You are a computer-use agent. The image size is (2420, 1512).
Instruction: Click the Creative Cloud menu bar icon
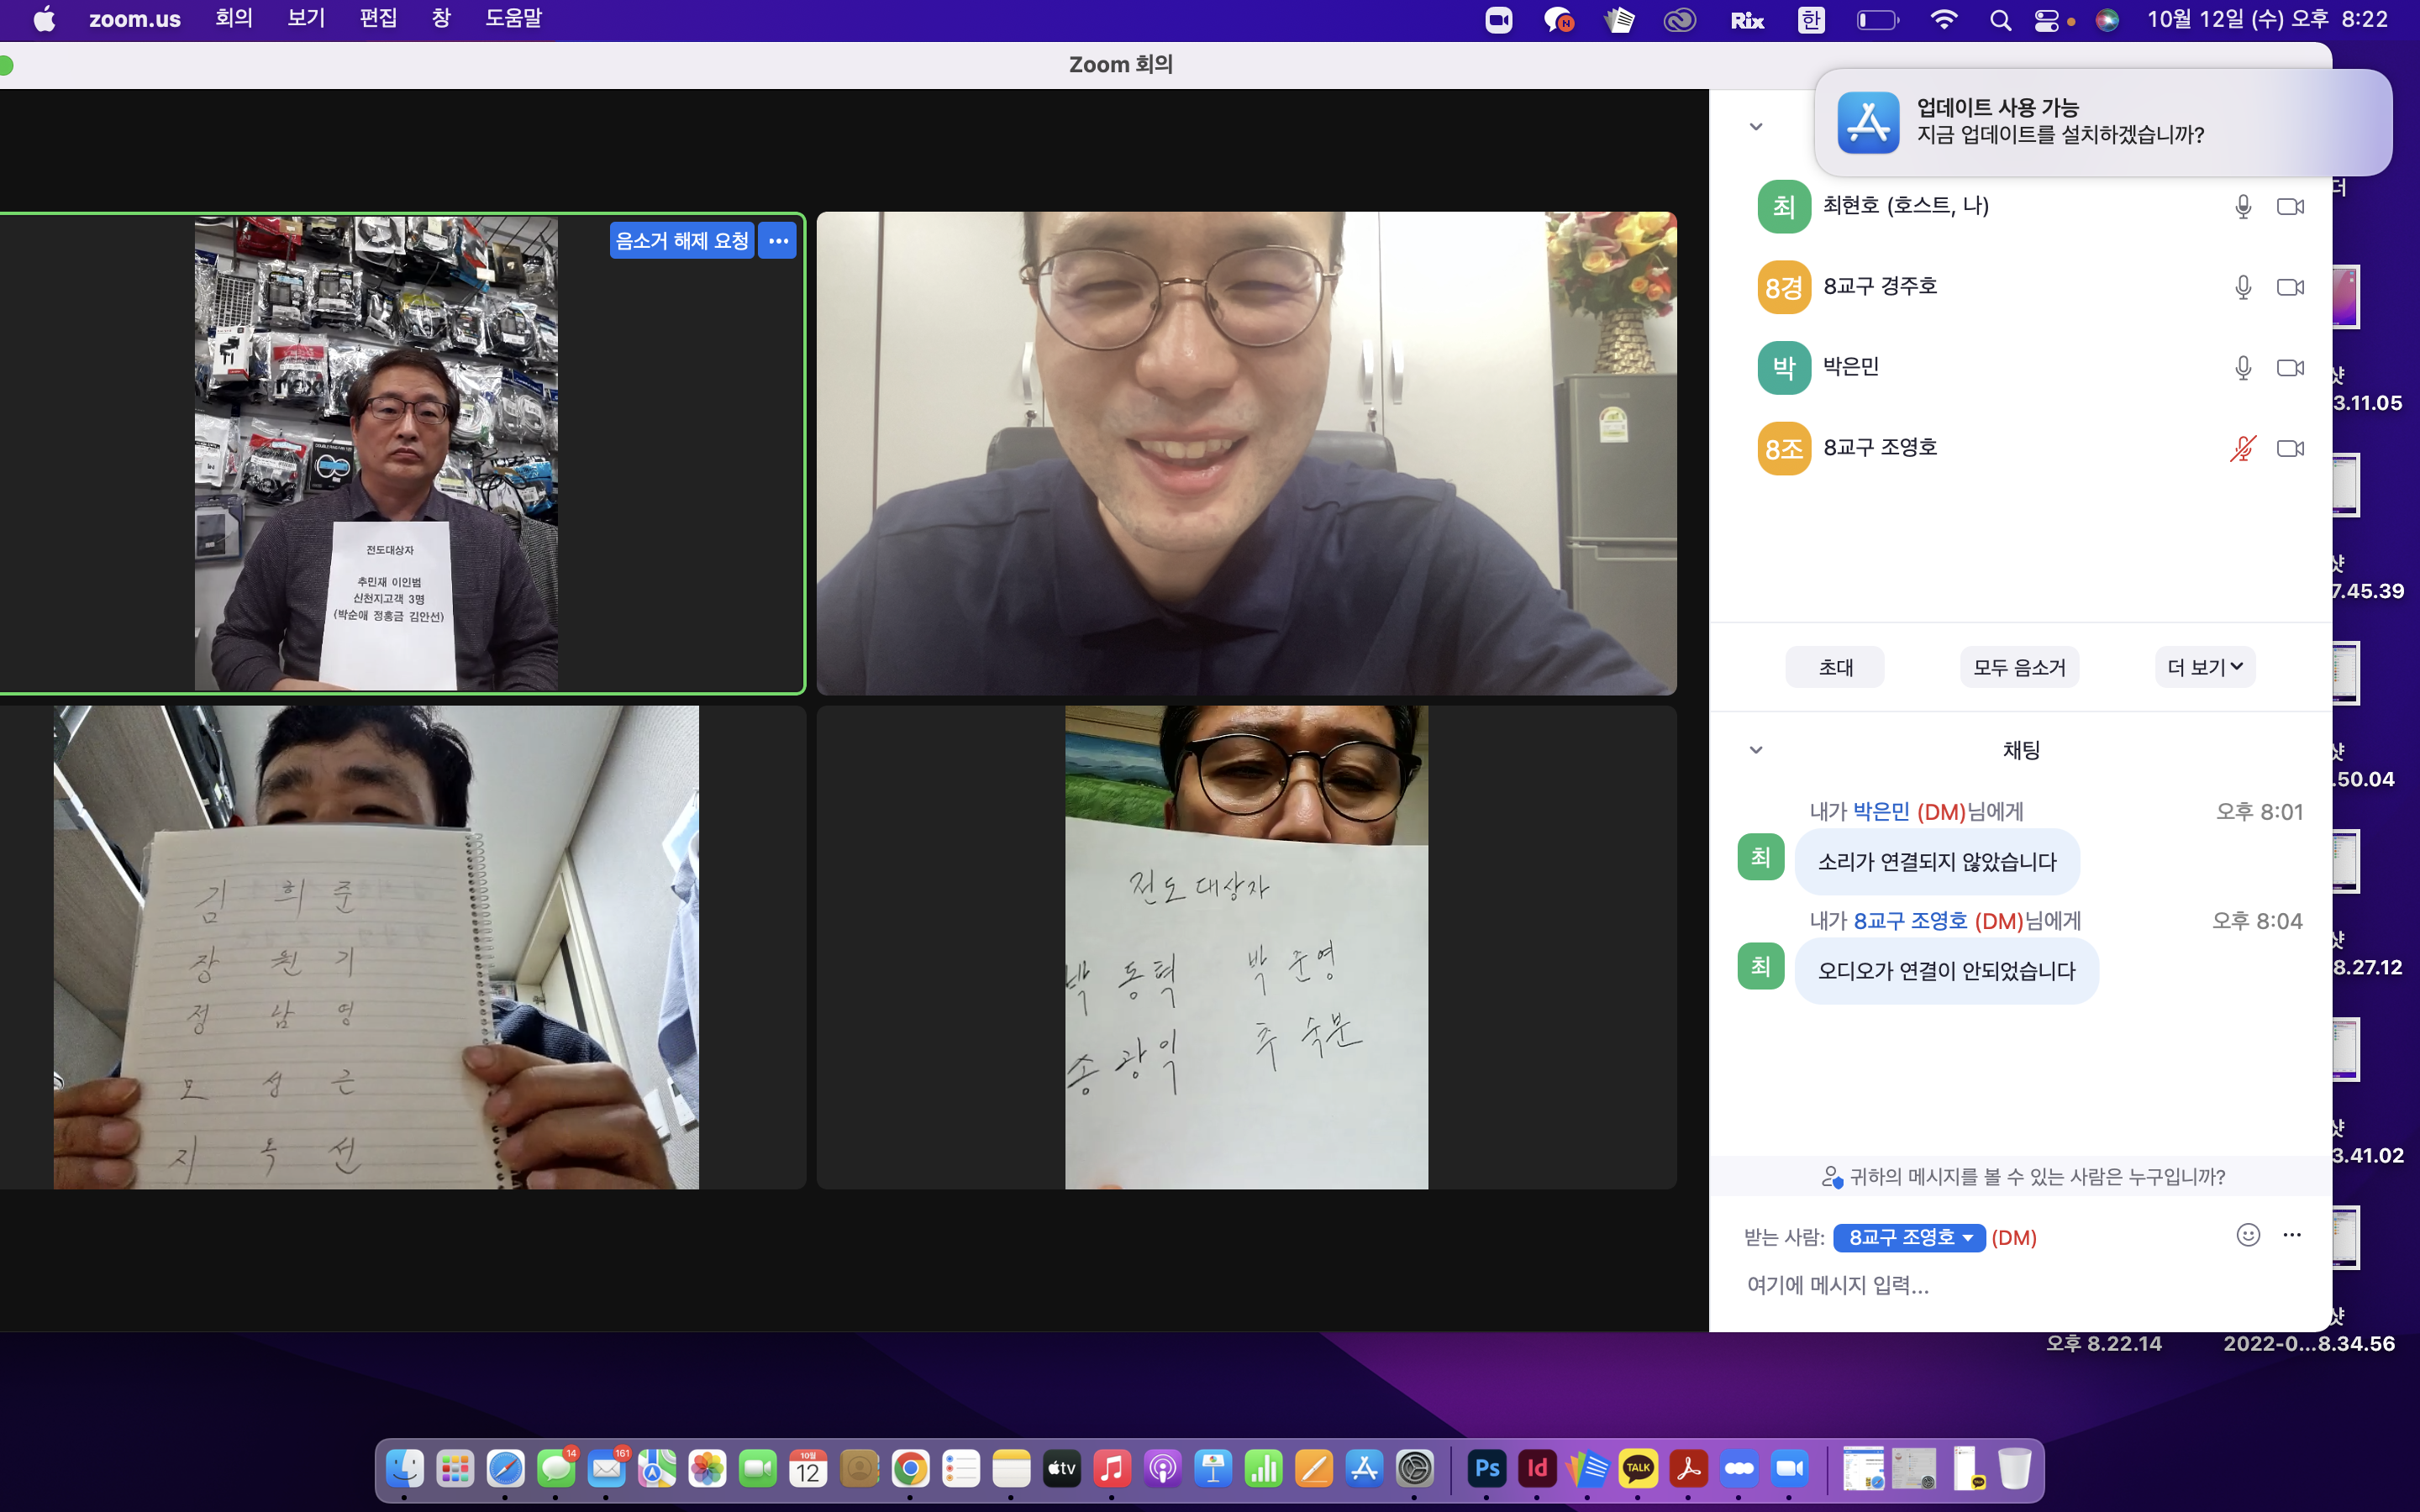1679,20
